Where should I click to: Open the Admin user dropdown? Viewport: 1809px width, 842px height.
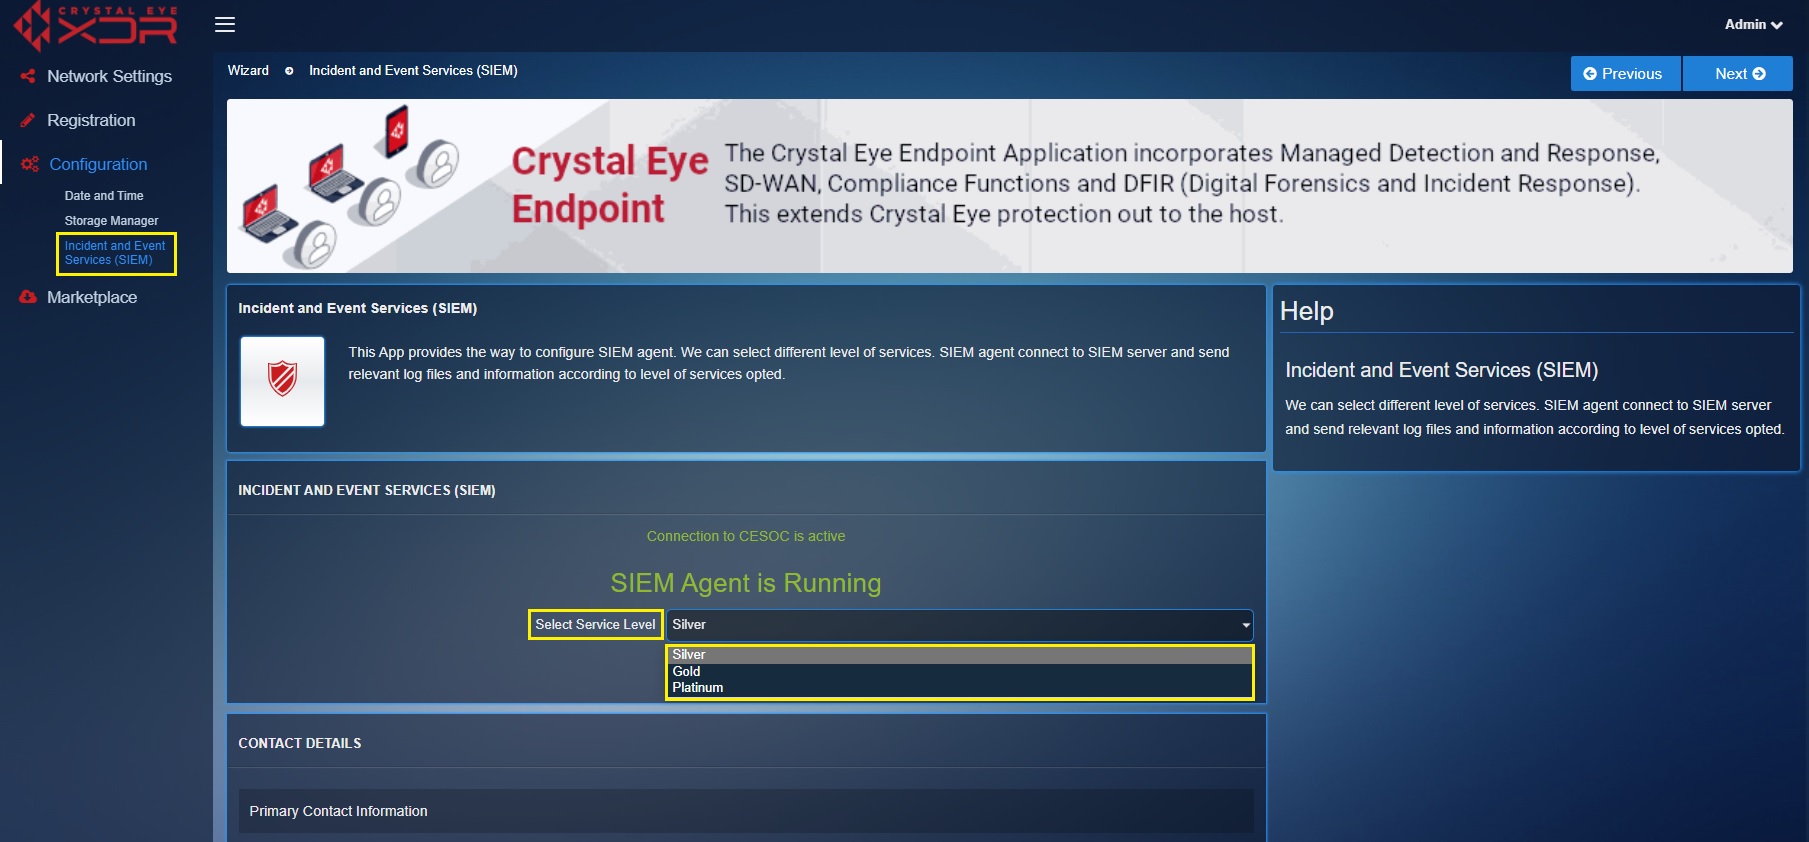tap(1753, 24)
